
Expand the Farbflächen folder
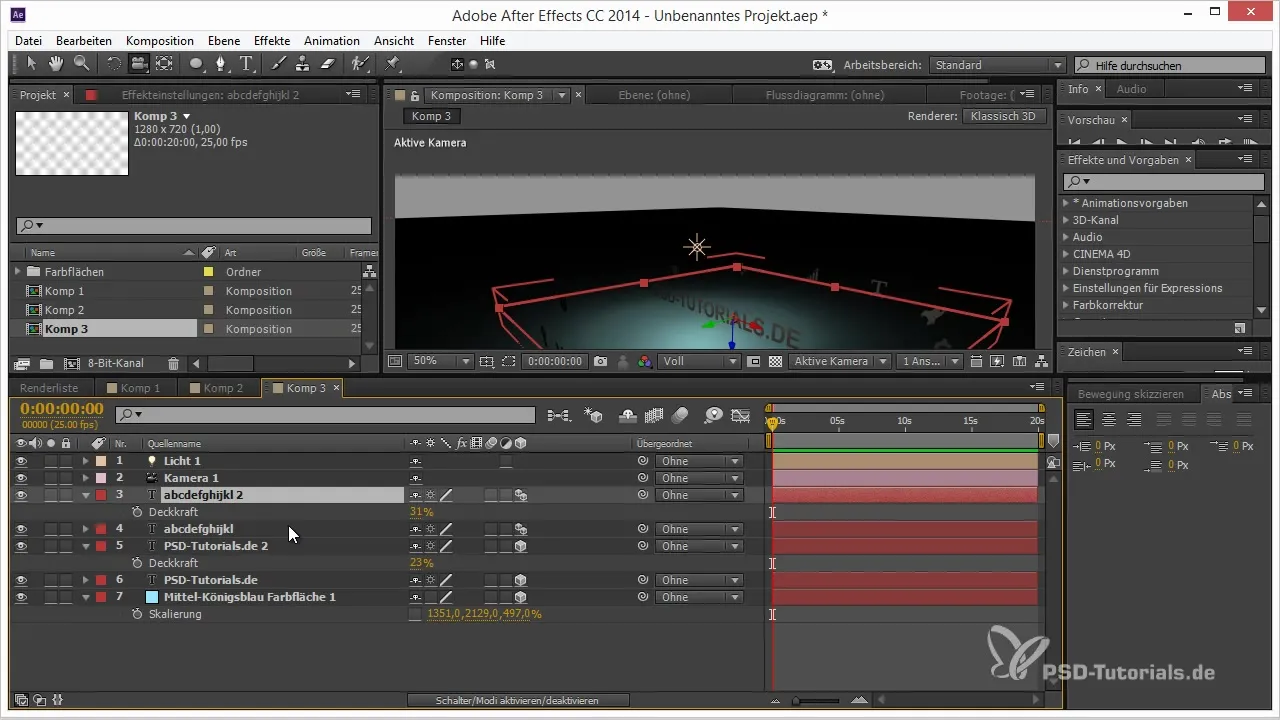coord(17,272)
